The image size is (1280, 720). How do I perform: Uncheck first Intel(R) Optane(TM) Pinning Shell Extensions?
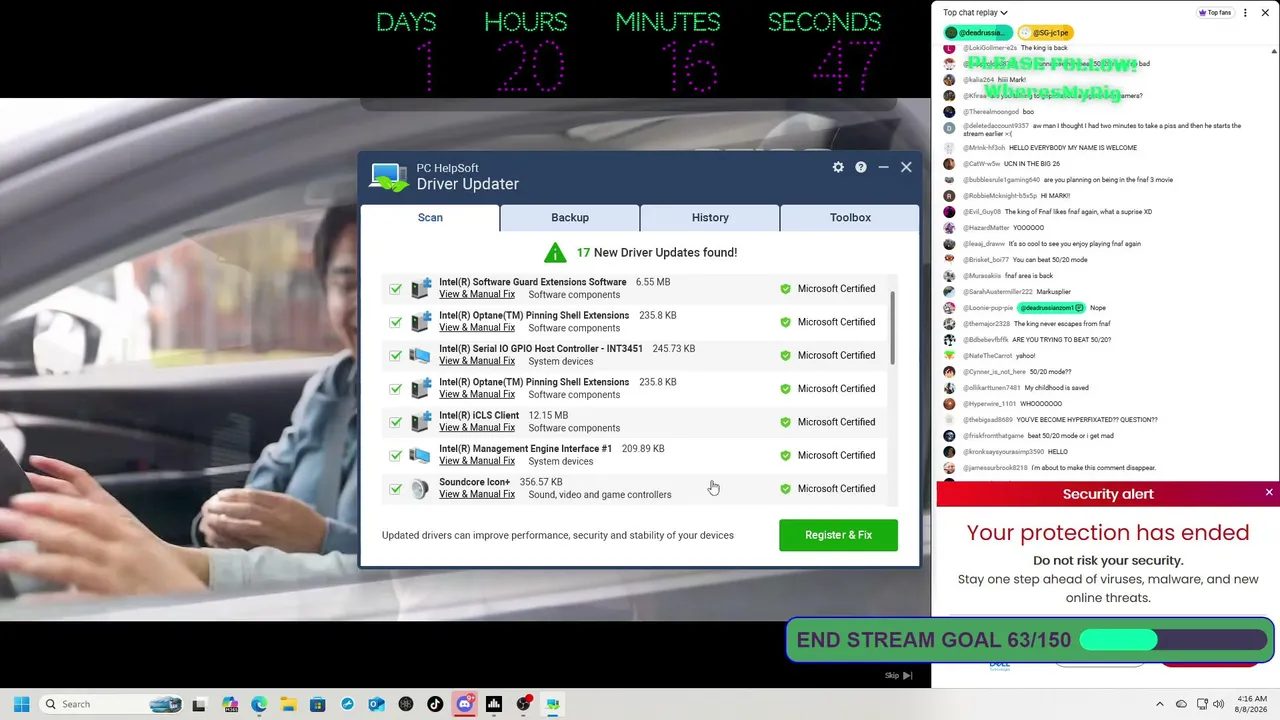pyautogui.click(x=396, y=322)
